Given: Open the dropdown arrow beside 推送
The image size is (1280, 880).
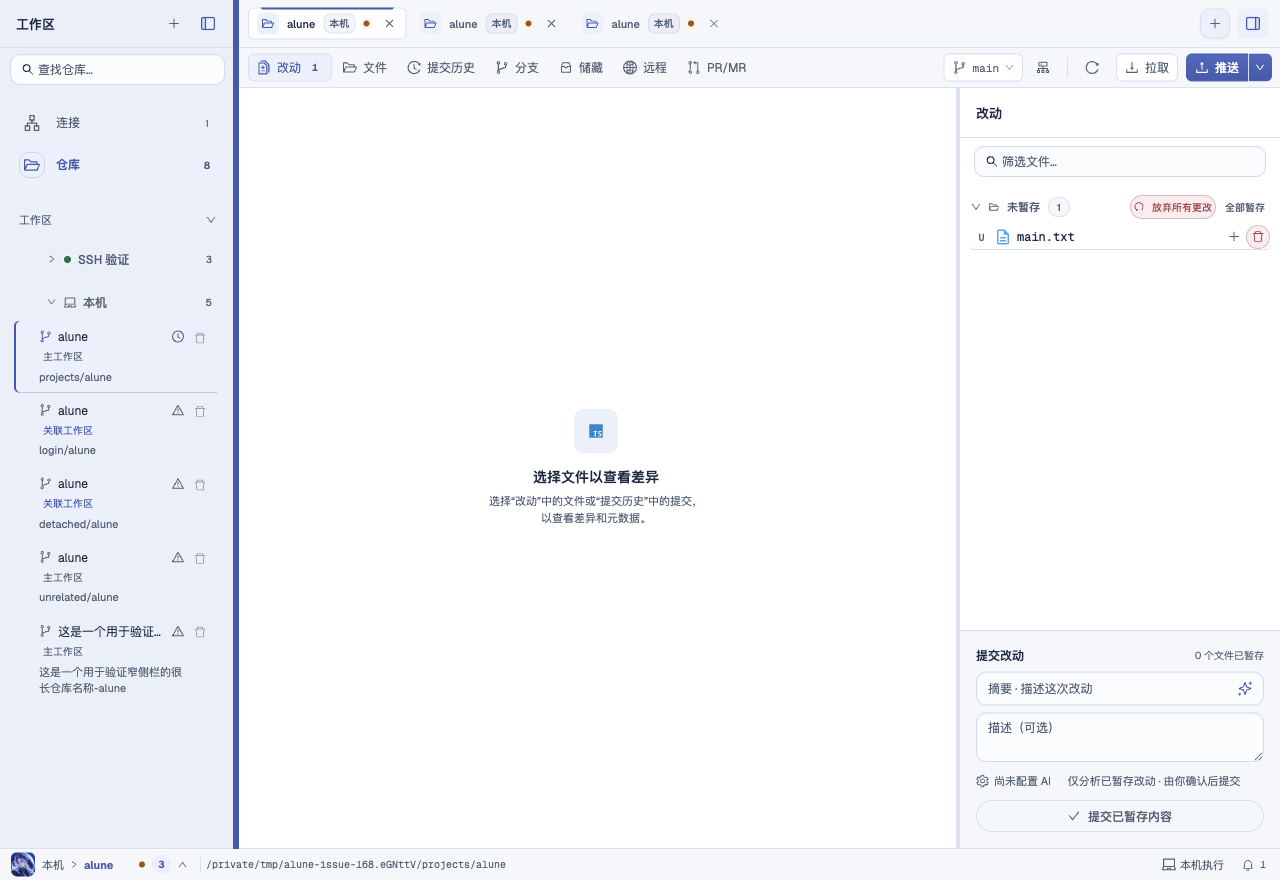Looking at the screenshot, I should point(1260,68).
